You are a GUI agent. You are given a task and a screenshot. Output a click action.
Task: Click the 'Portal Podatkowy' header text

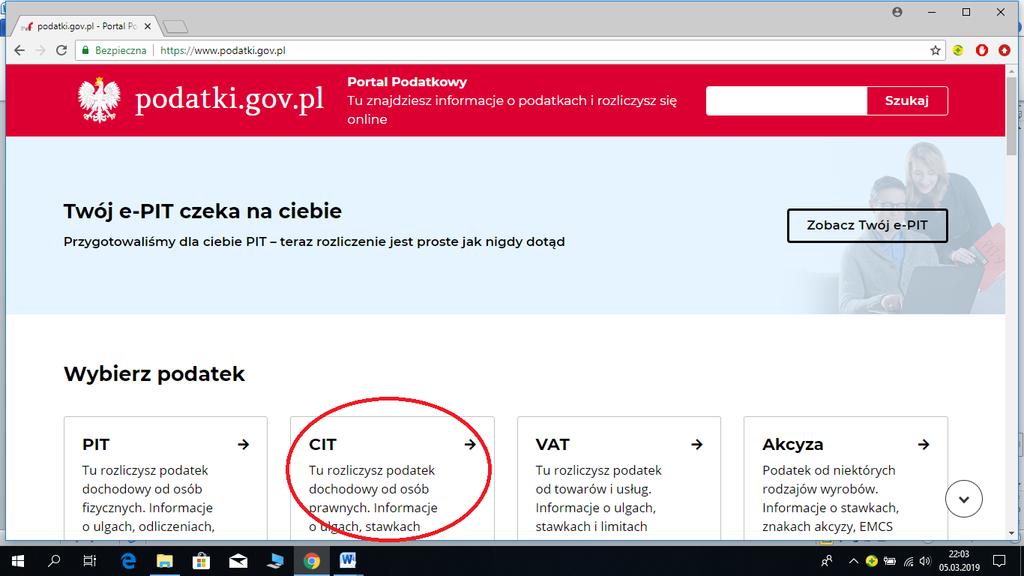pyautogui.click(x=407, y=82)
